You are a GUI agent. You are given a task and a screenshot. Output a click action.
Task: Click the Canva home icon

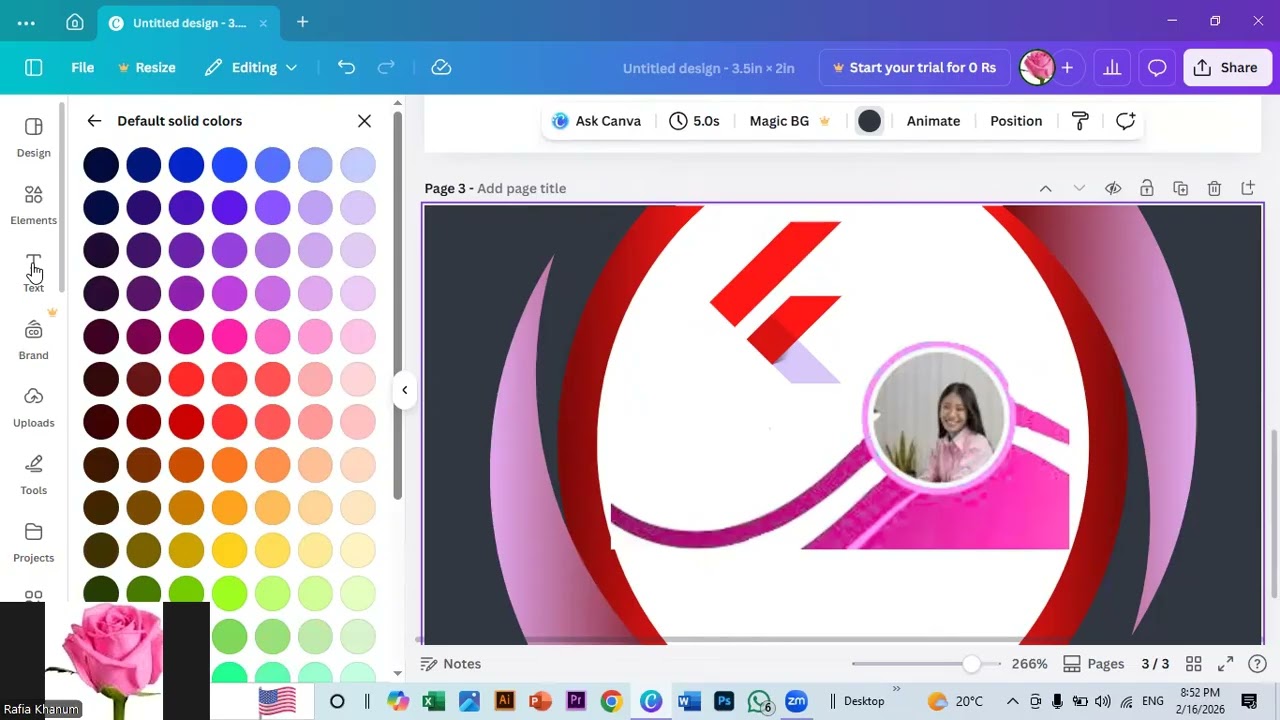(x=75, y=22)
